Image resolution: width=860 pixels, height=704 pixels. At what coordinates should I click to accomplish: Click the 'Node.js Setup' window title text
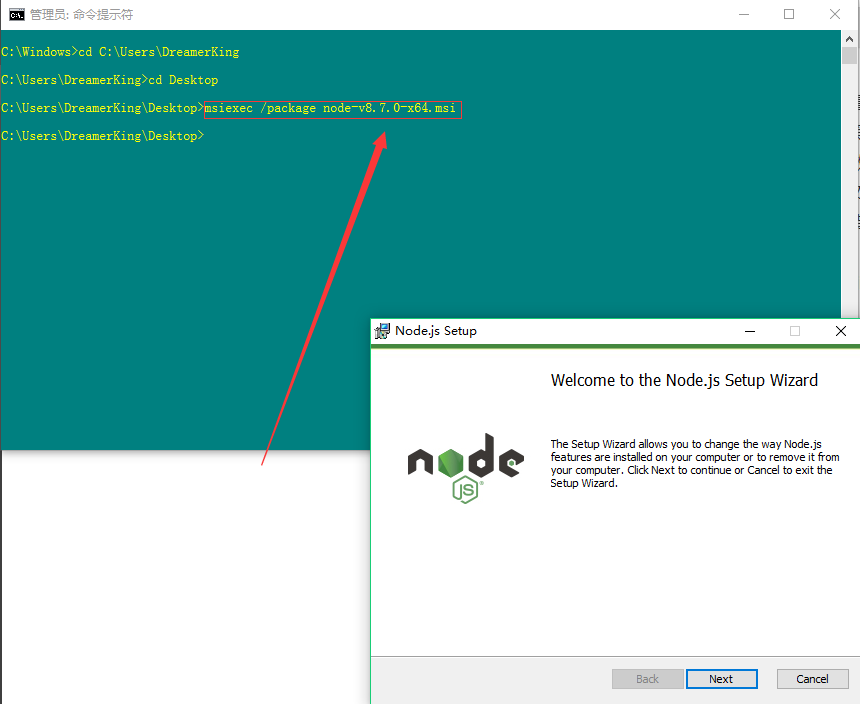[436, 331]
